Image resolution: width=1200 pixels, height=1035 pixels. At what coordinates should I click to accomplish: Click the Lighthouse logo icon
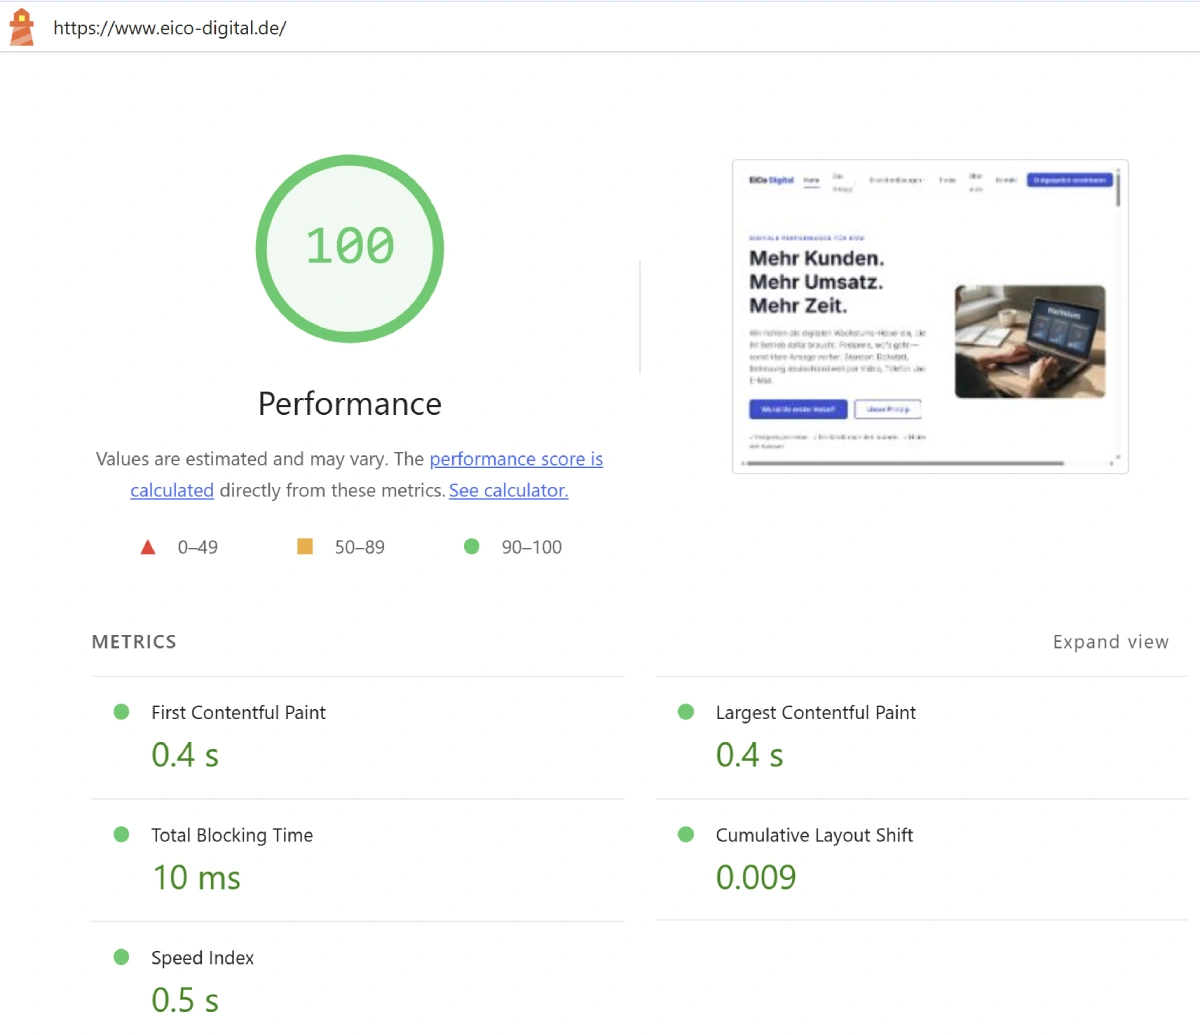point(21,27)
